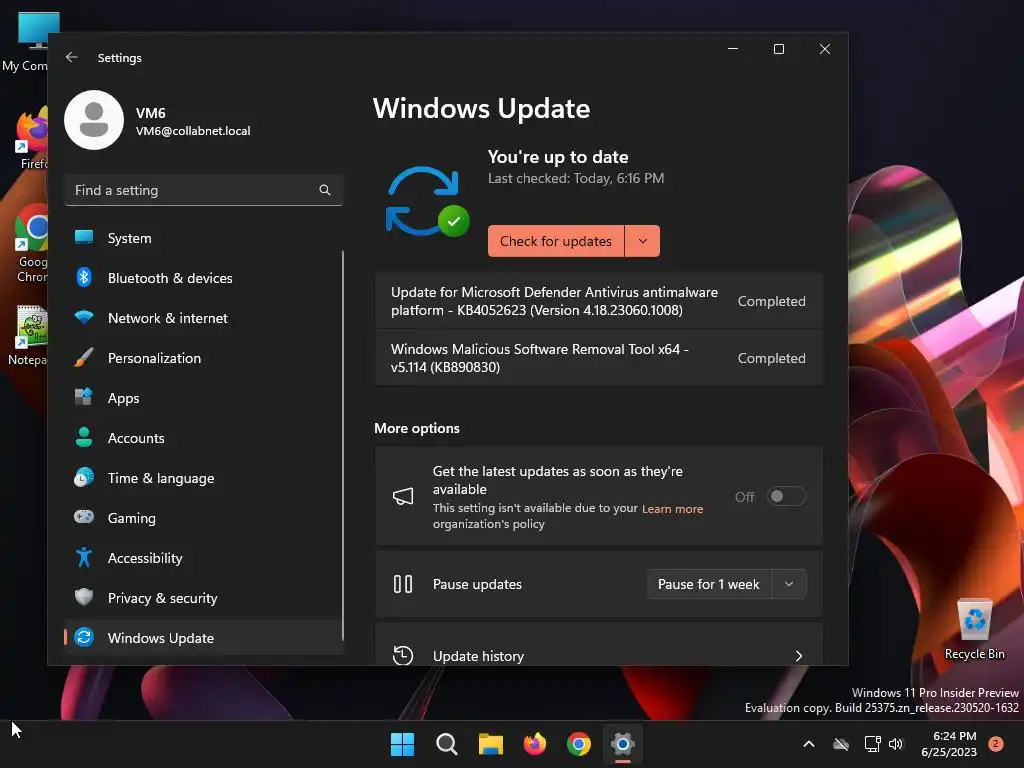The image size is (1024, 768).
Task: Click the search magnifier in Find a setting
Action: (x=325, y=190)
